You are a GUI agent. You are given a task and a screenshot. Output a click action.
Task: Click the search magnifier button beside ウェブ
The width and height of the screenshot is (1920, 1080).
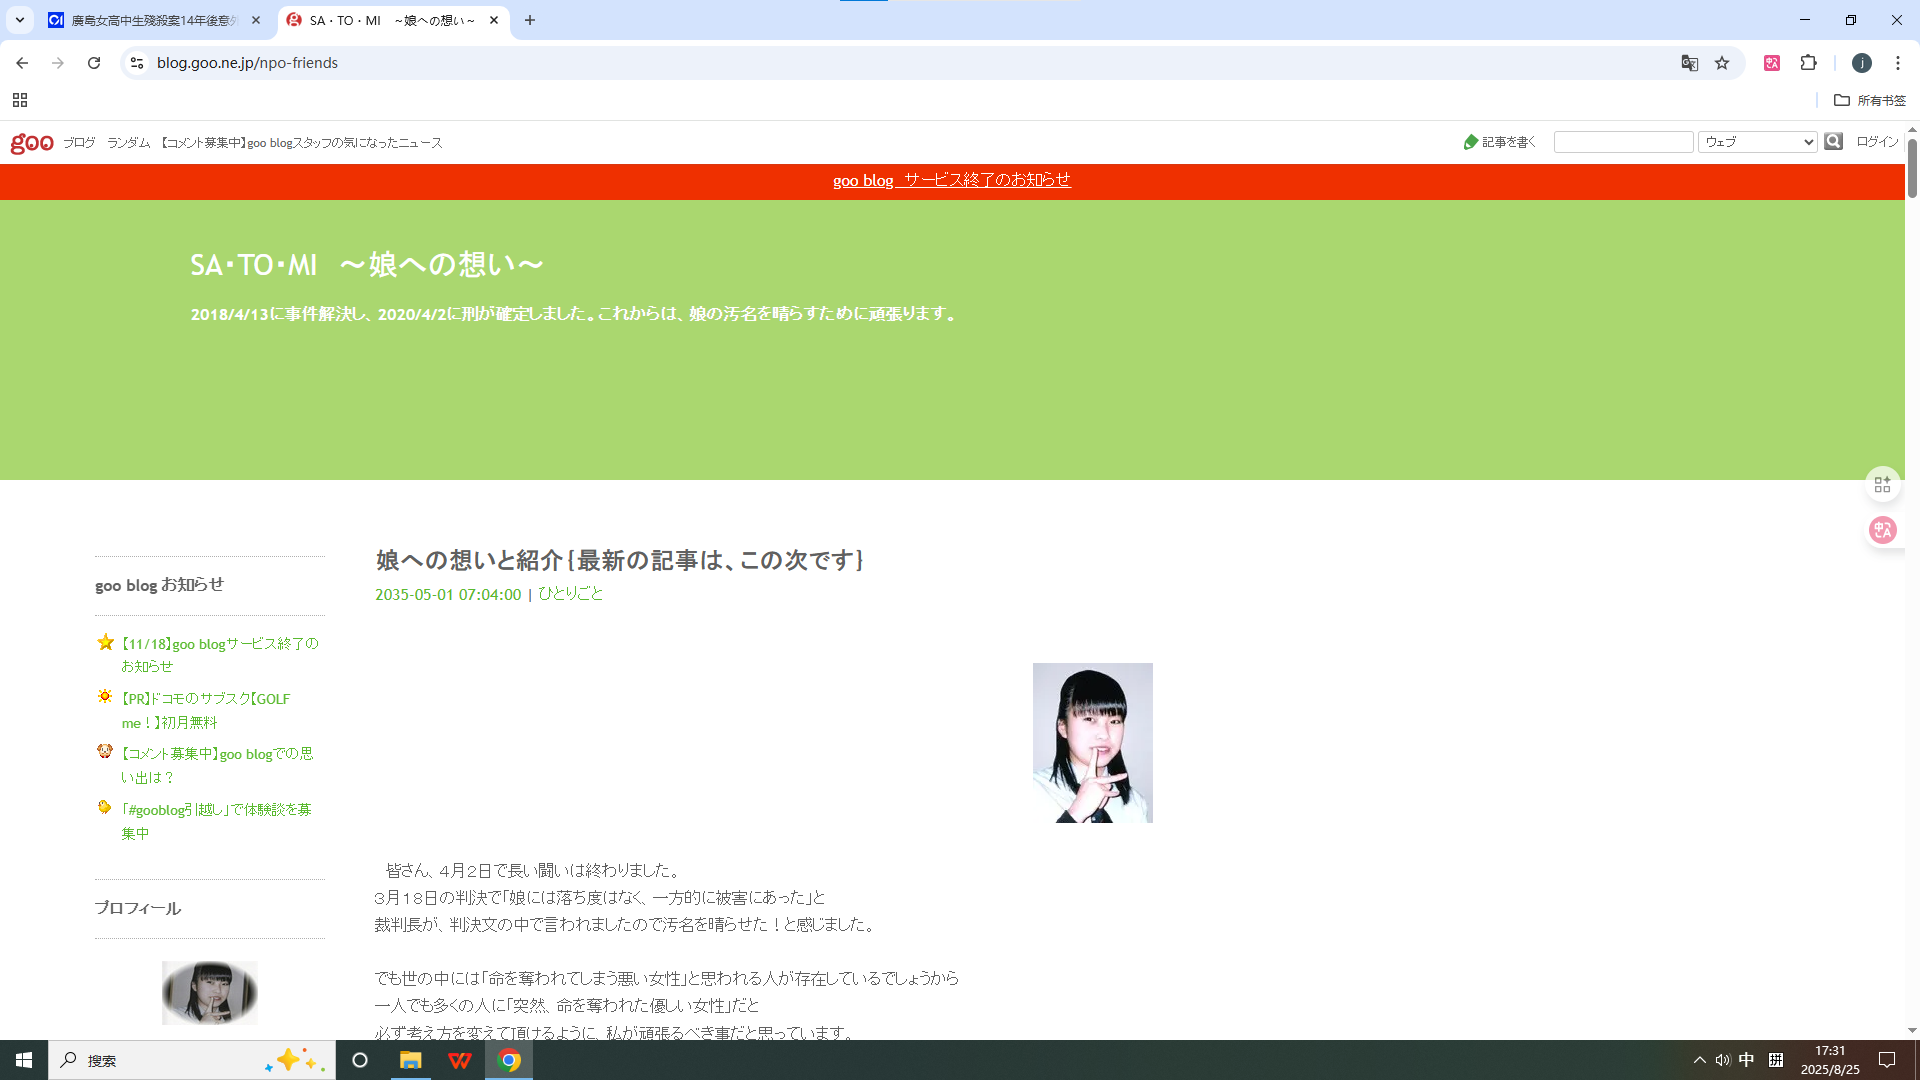click(x=1833, y=142)
